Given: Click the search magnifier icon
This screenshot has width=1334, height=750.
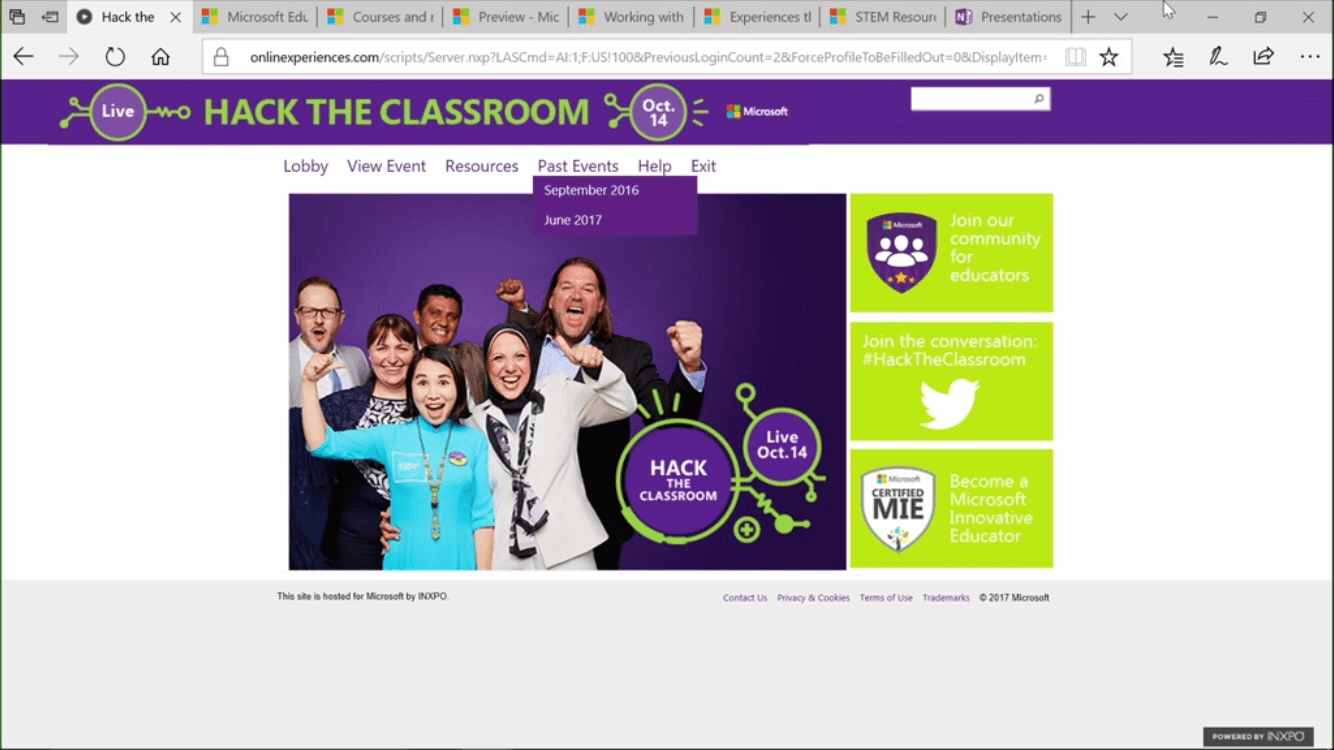Looking at the screenshot, I should (x=1039, y=99).
